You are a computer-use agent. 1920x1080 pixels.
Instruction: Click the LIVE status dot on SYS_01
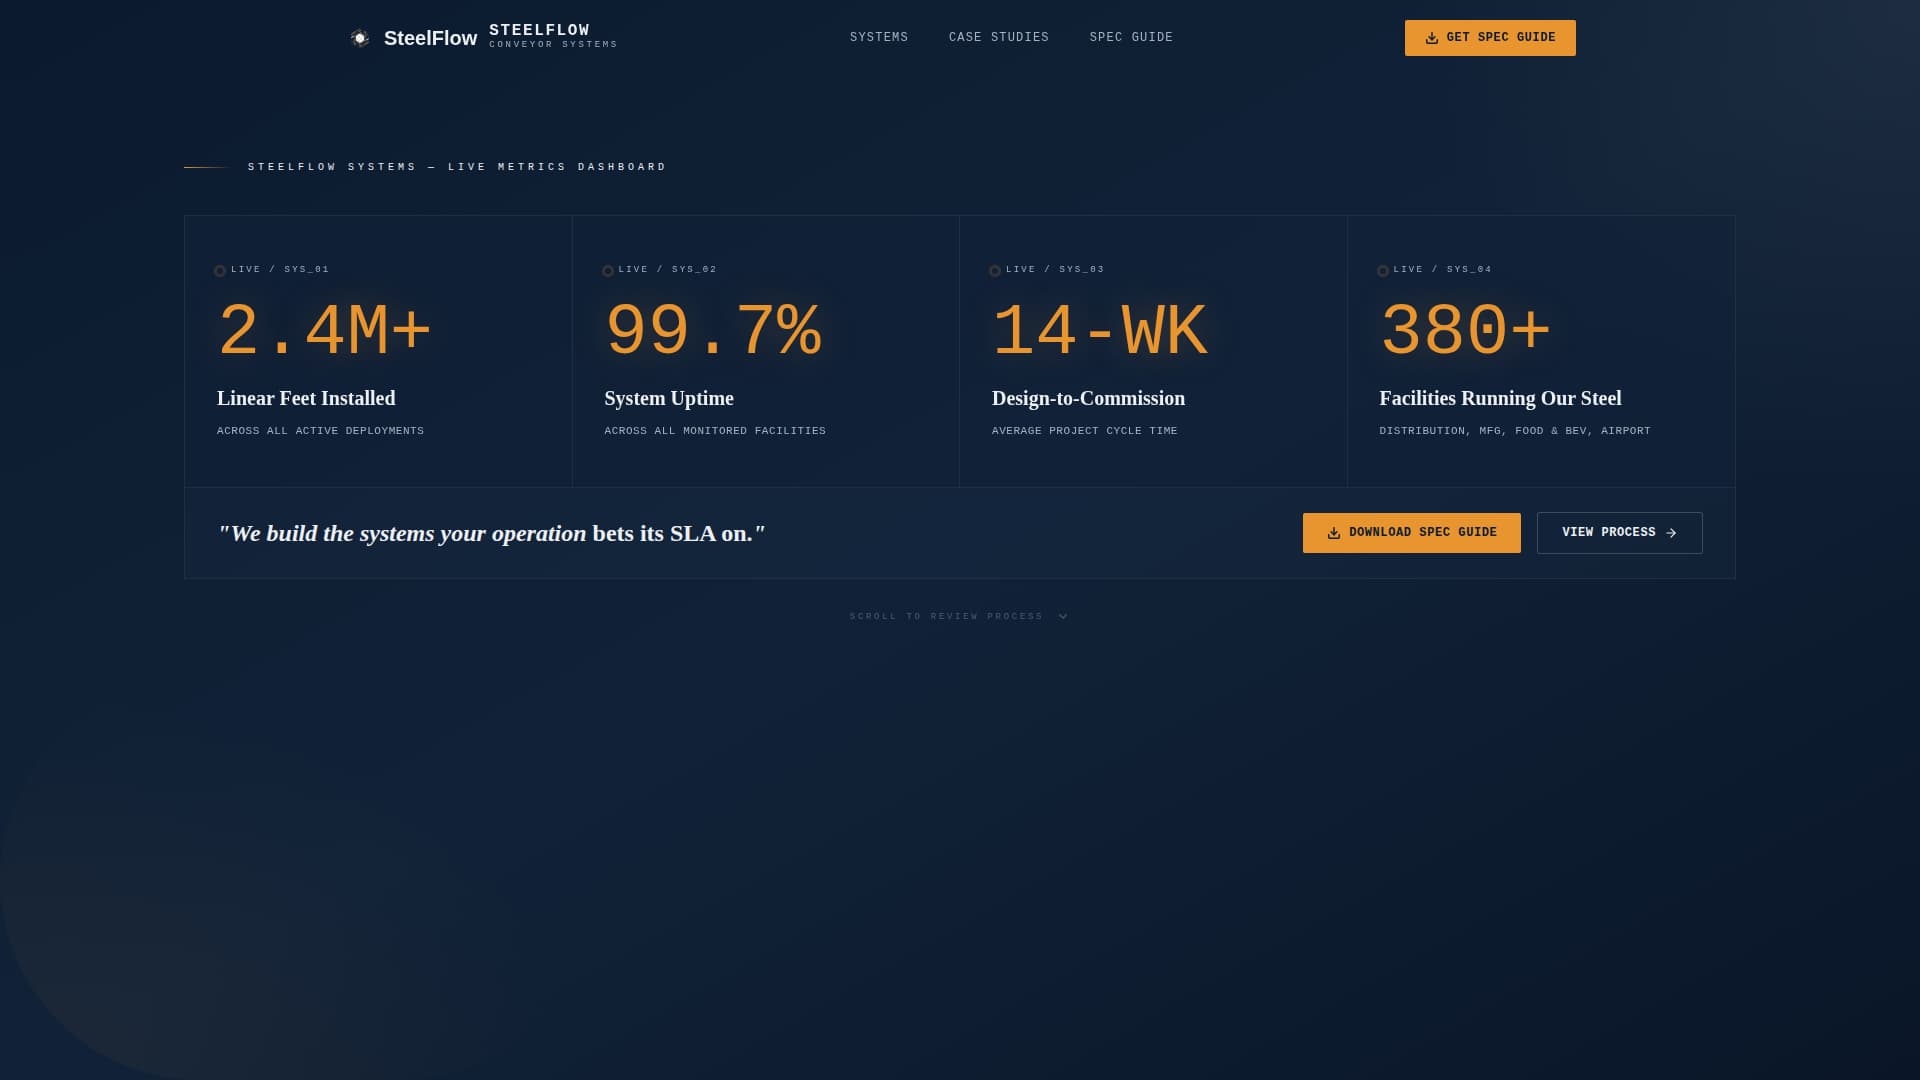(x=220, y=270)
